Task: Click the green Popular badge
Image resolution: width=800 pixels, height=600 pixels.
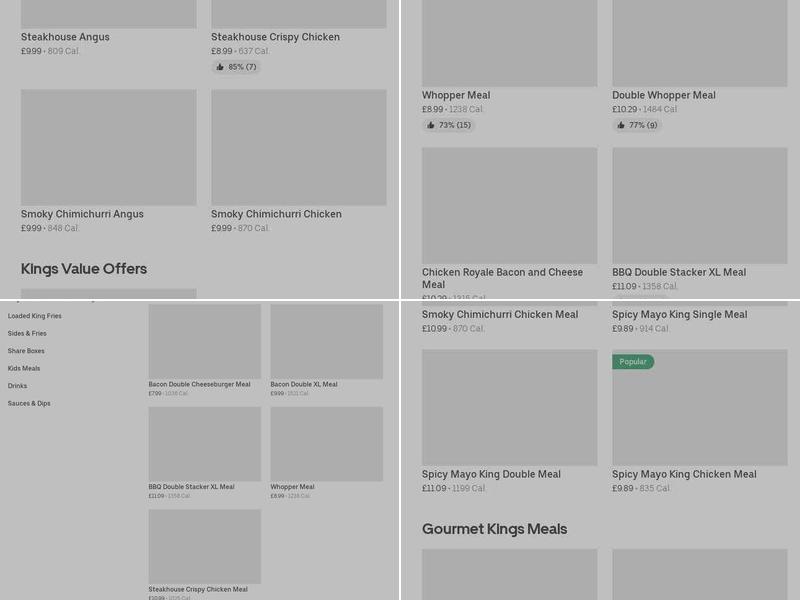Action: click(x=633, y=361)
